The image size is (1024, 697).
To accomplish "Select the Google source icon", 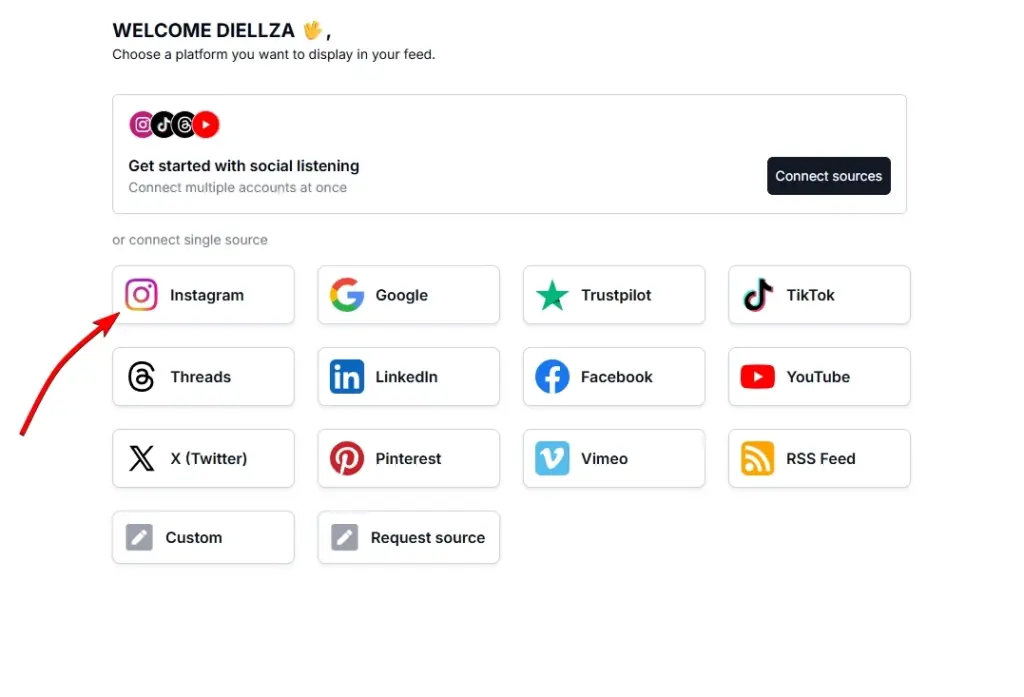I will click(346, 295).
